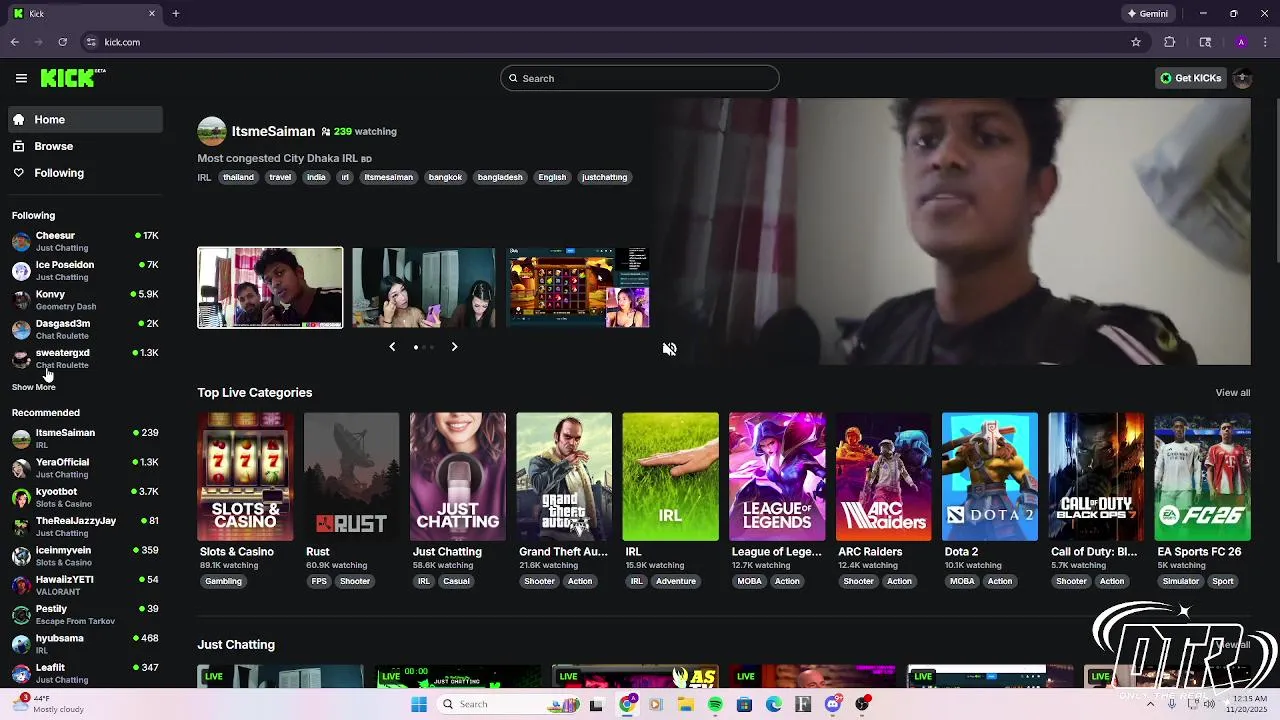The image size is (1280, 720).
Task: Click the 'bangladesh' tag
Action: (x=500, y=177)
